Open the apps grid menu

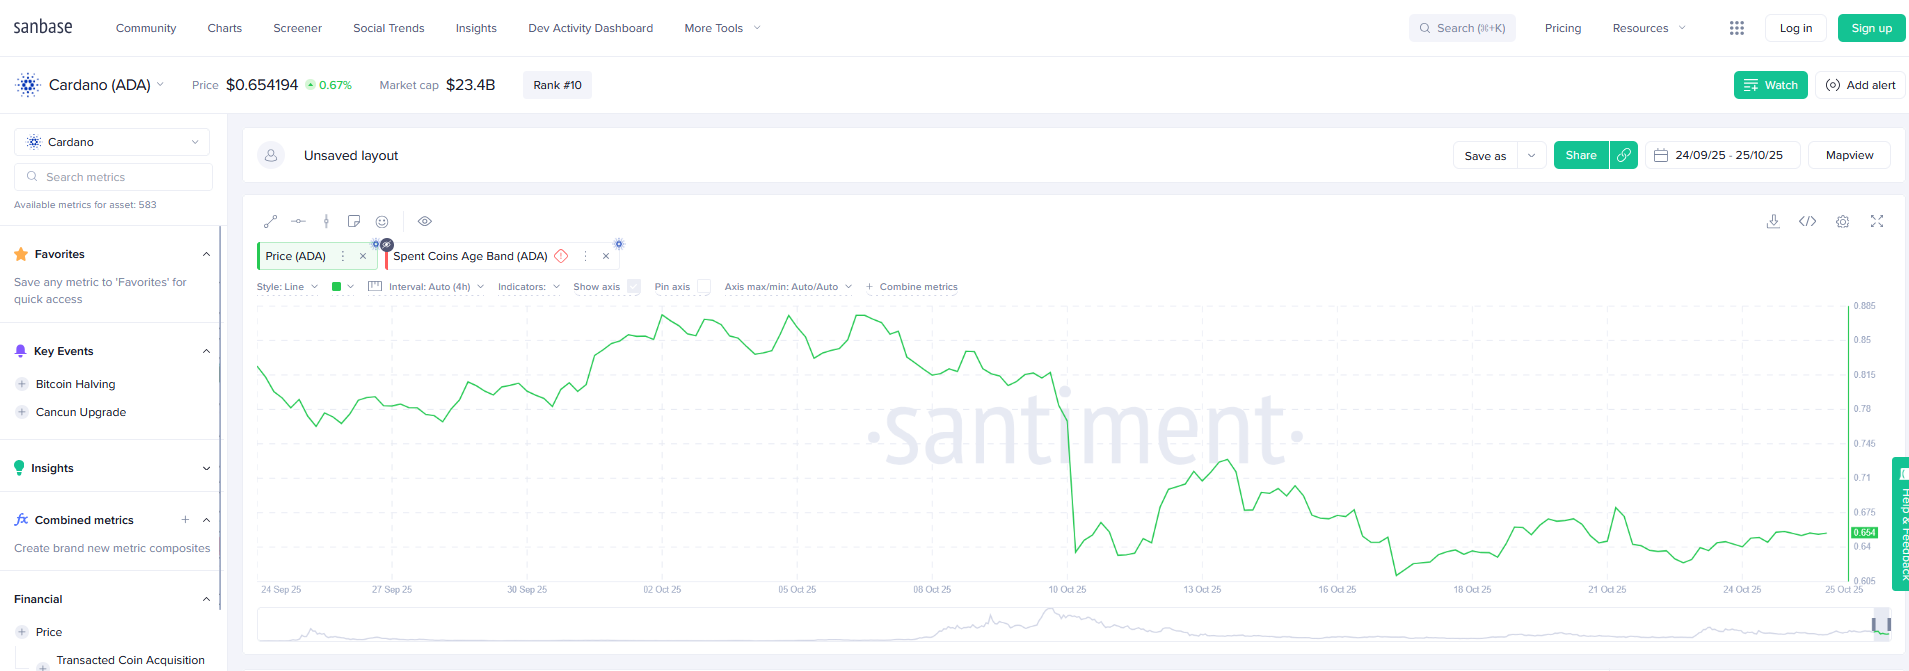(x=1737, y=28)
